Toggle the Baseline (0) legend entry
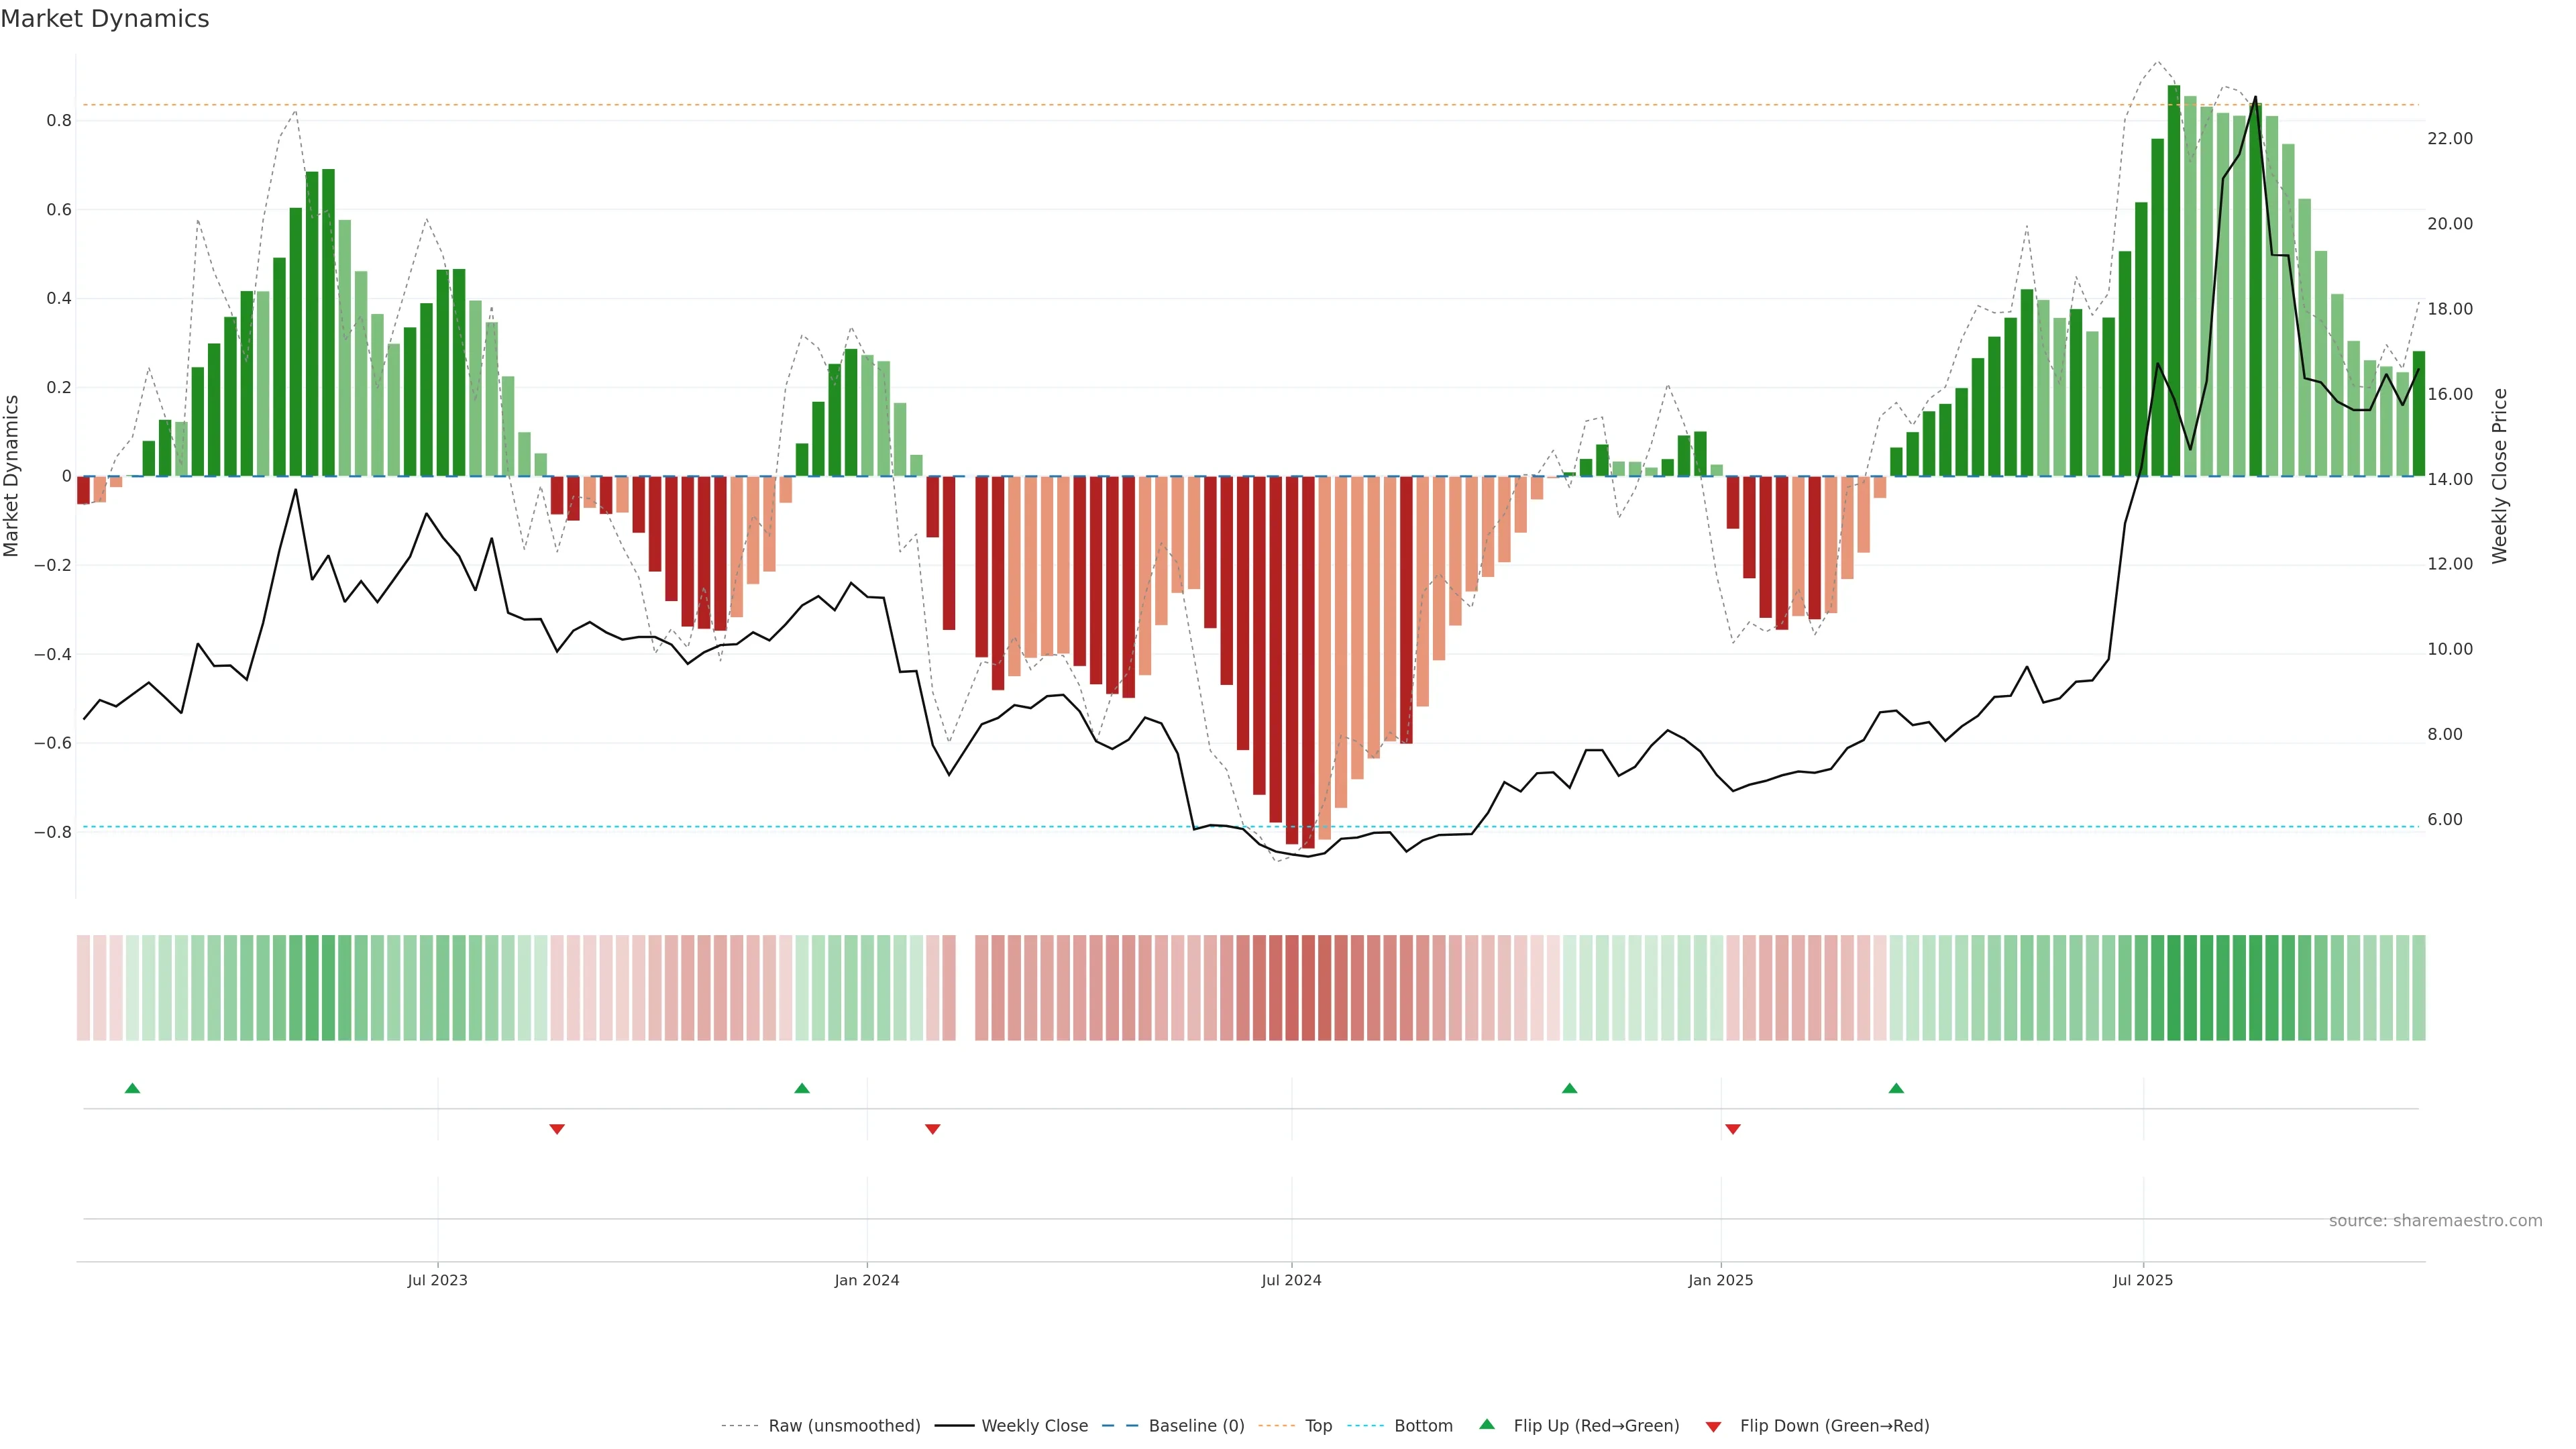The width and height of the screenshot is (2576, 1449). point(1196,1426)
